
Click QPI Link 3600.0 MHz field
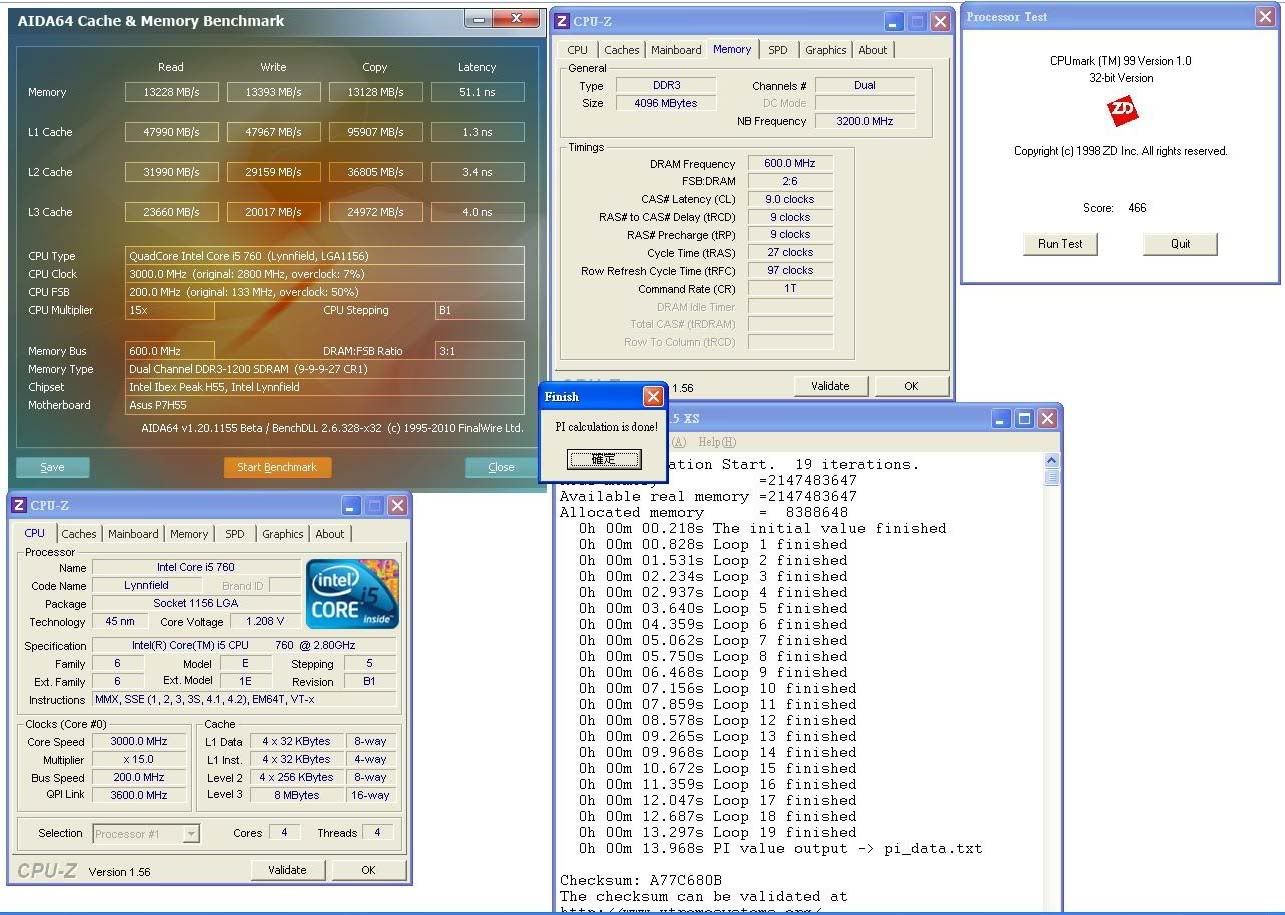pyautogui.click(x=139, y=795)
